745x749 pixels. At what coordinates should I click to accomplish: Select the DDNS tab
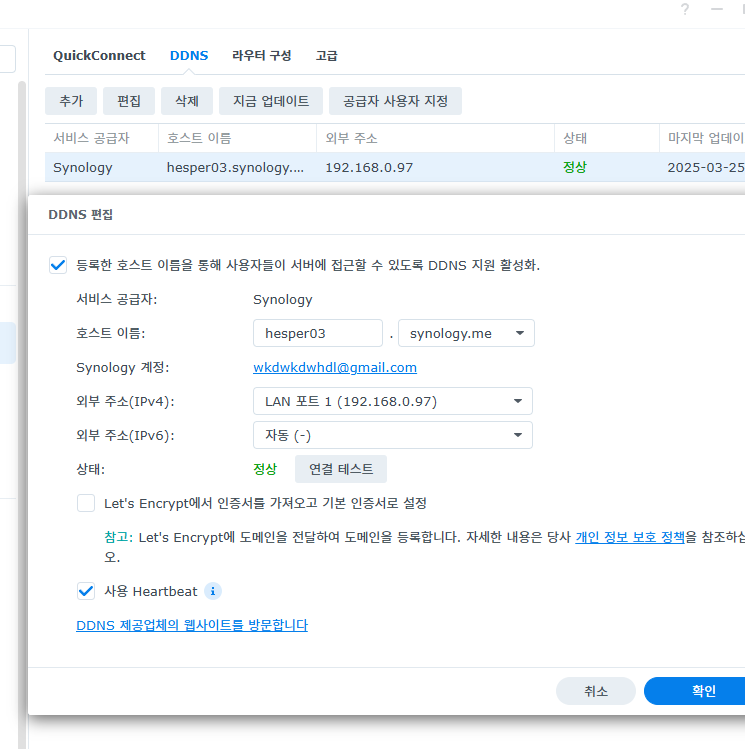(x=189, y=55)
